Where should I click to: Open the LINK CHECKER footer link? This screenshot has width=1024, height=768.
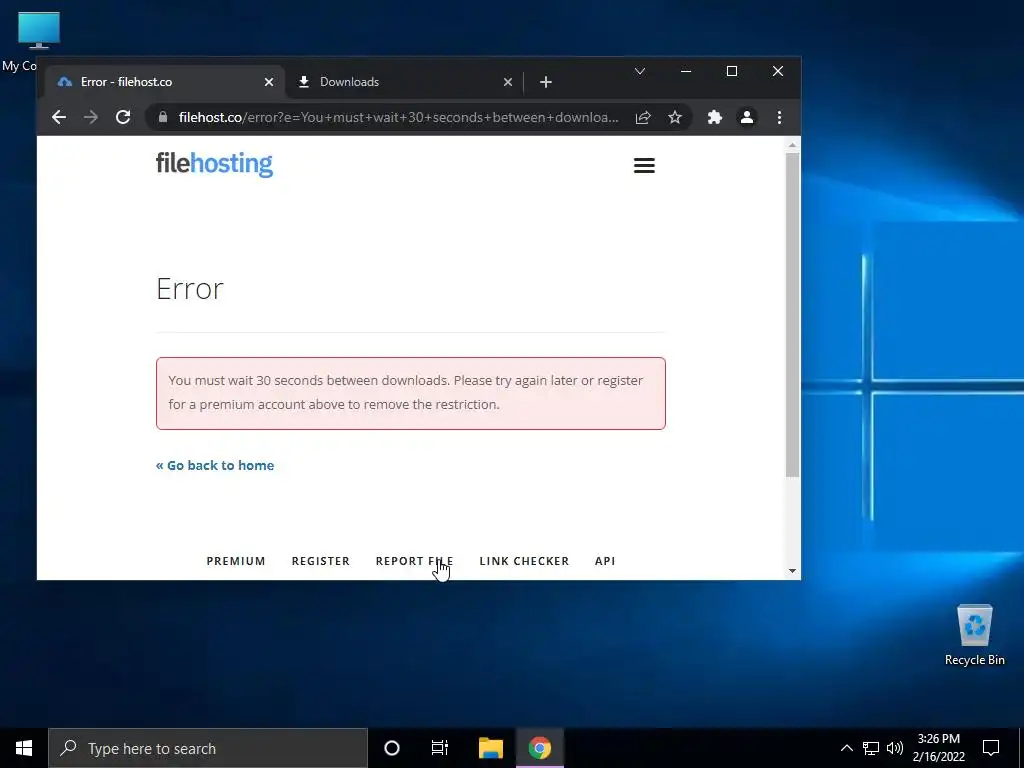(x=524, y=561)
